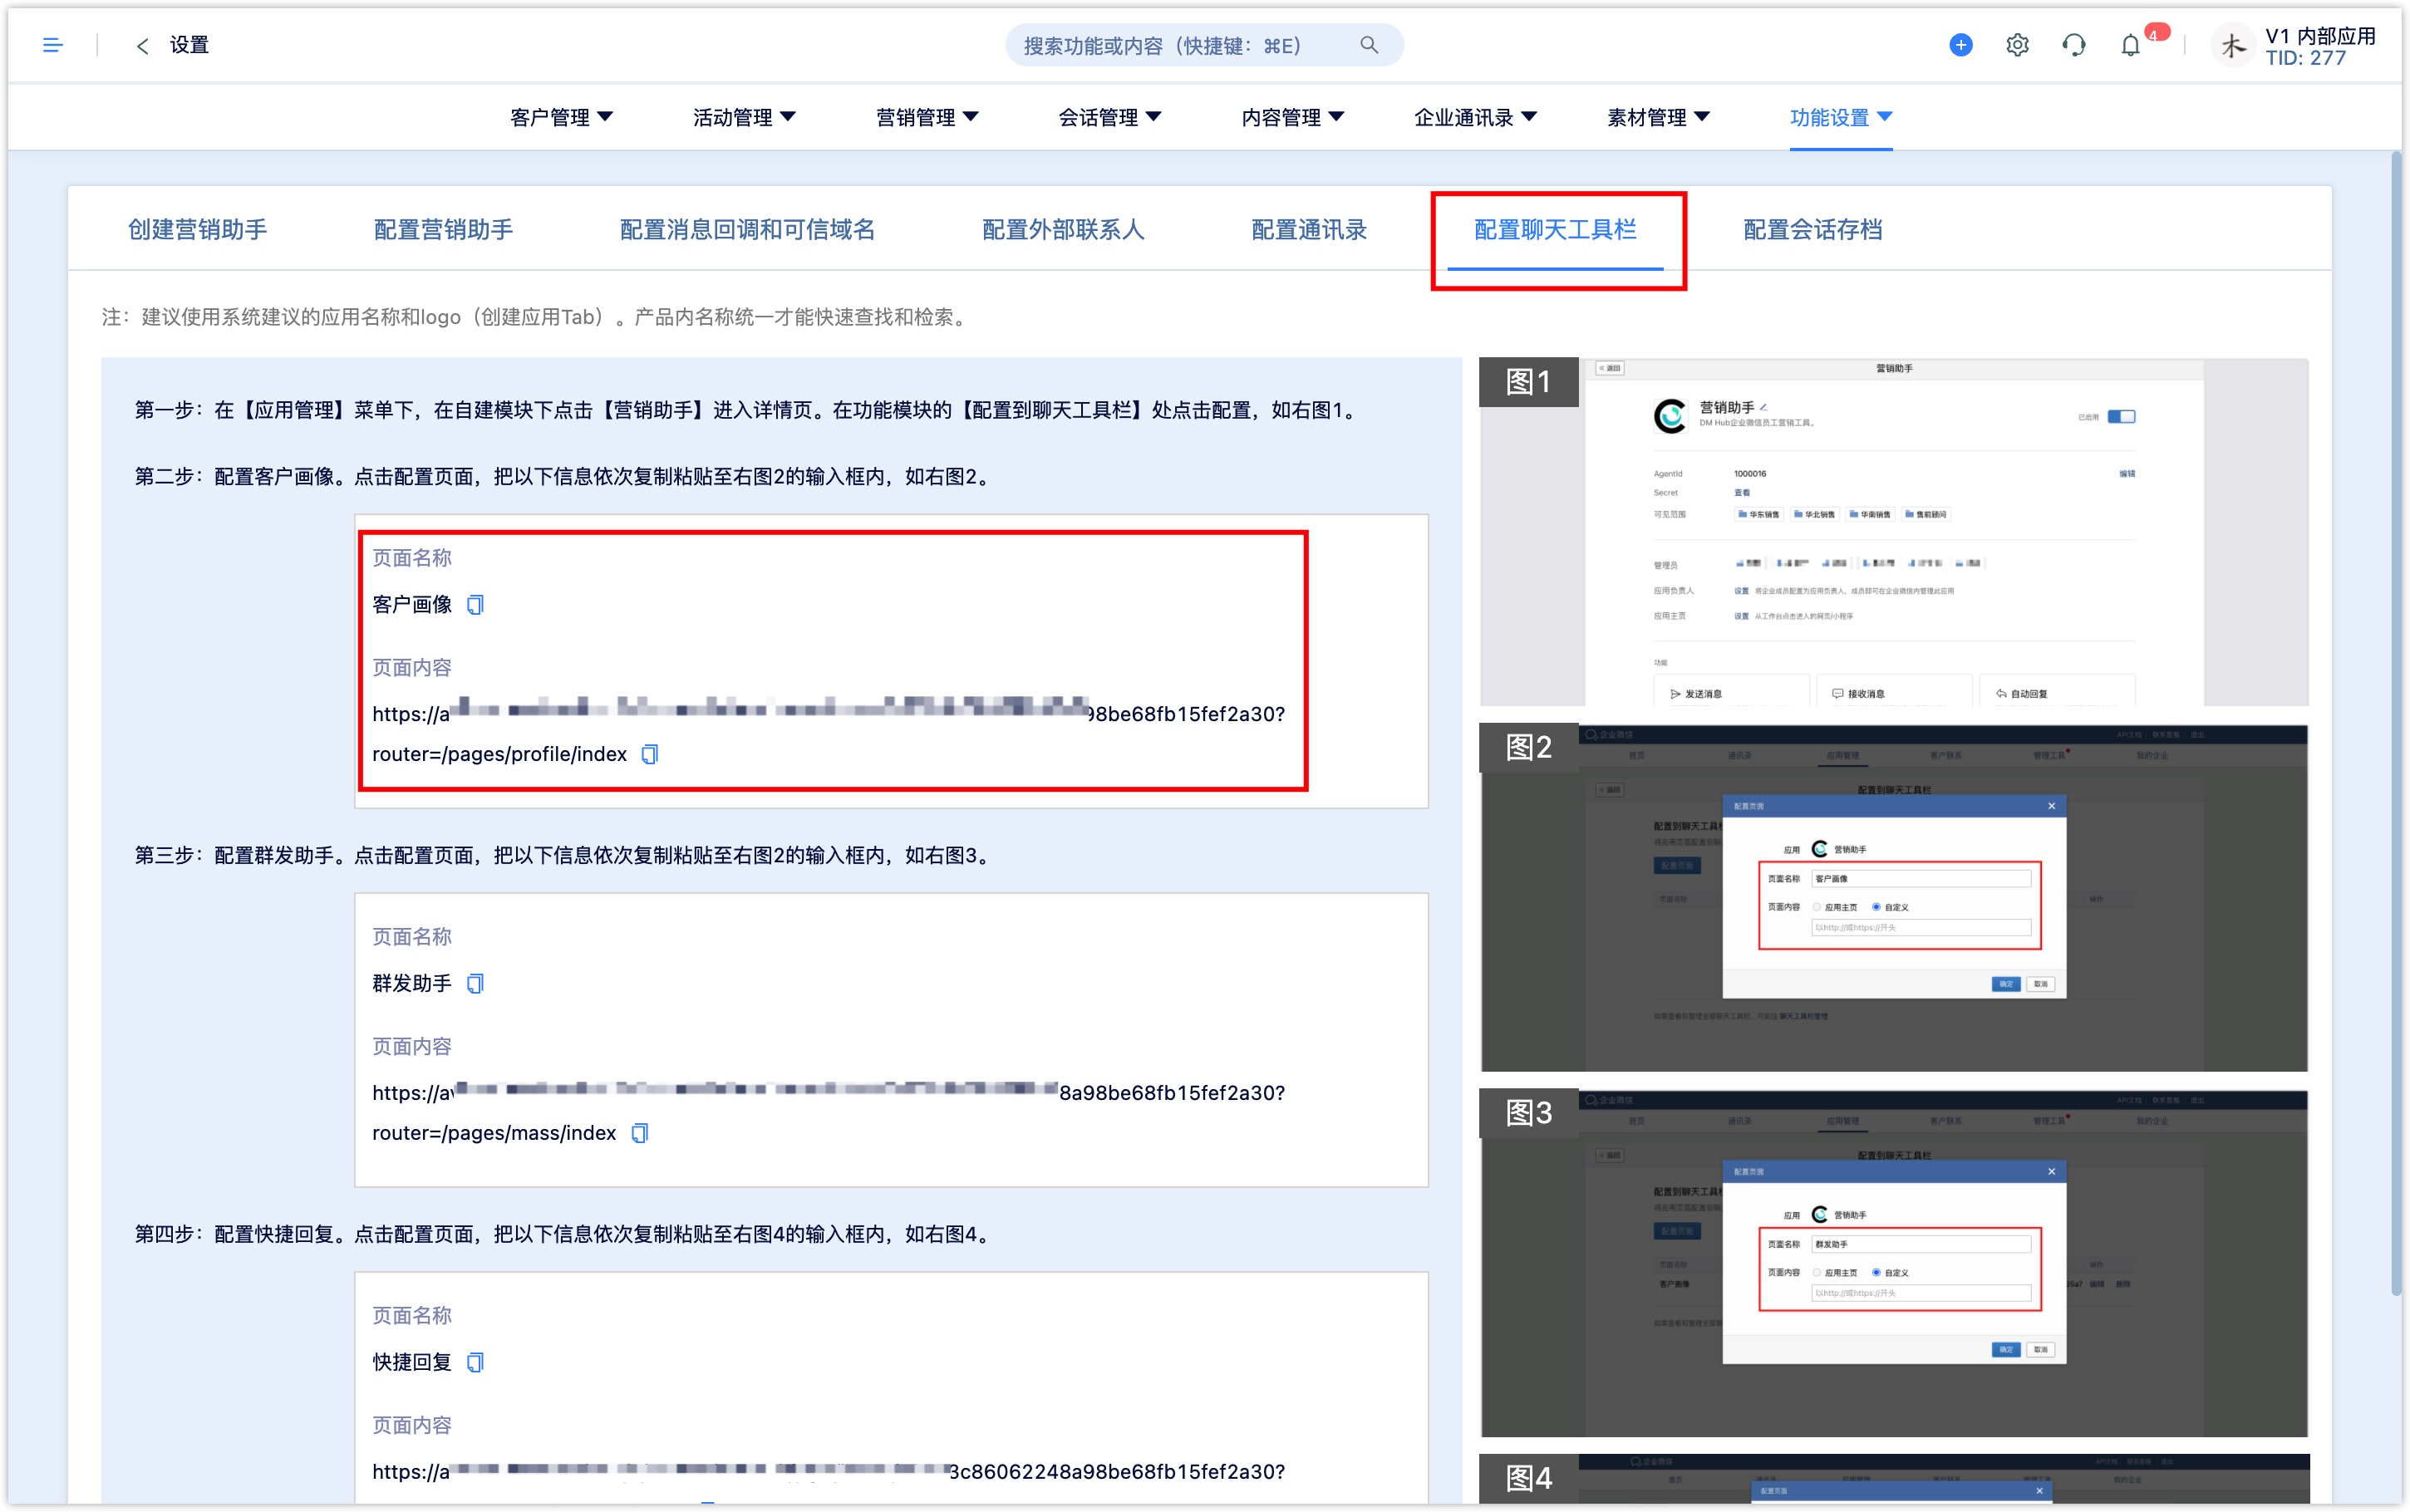
Task: Open the 图1 example screenshot
Action: (1894, 532)
